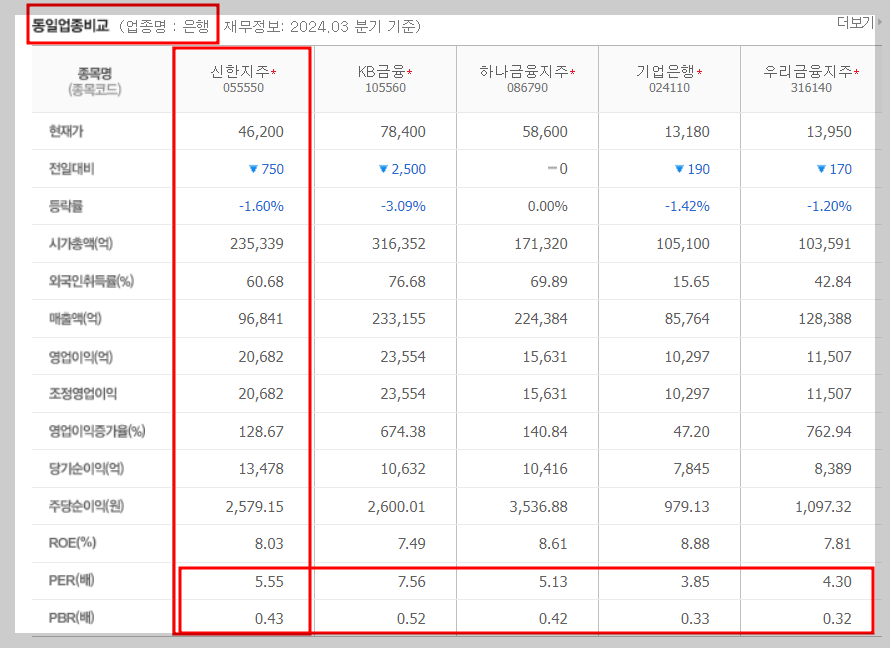Click the 외국인취득률(%) row label
Screen dimensions: 890x648
pyautogui.click(x=91, y=281)
